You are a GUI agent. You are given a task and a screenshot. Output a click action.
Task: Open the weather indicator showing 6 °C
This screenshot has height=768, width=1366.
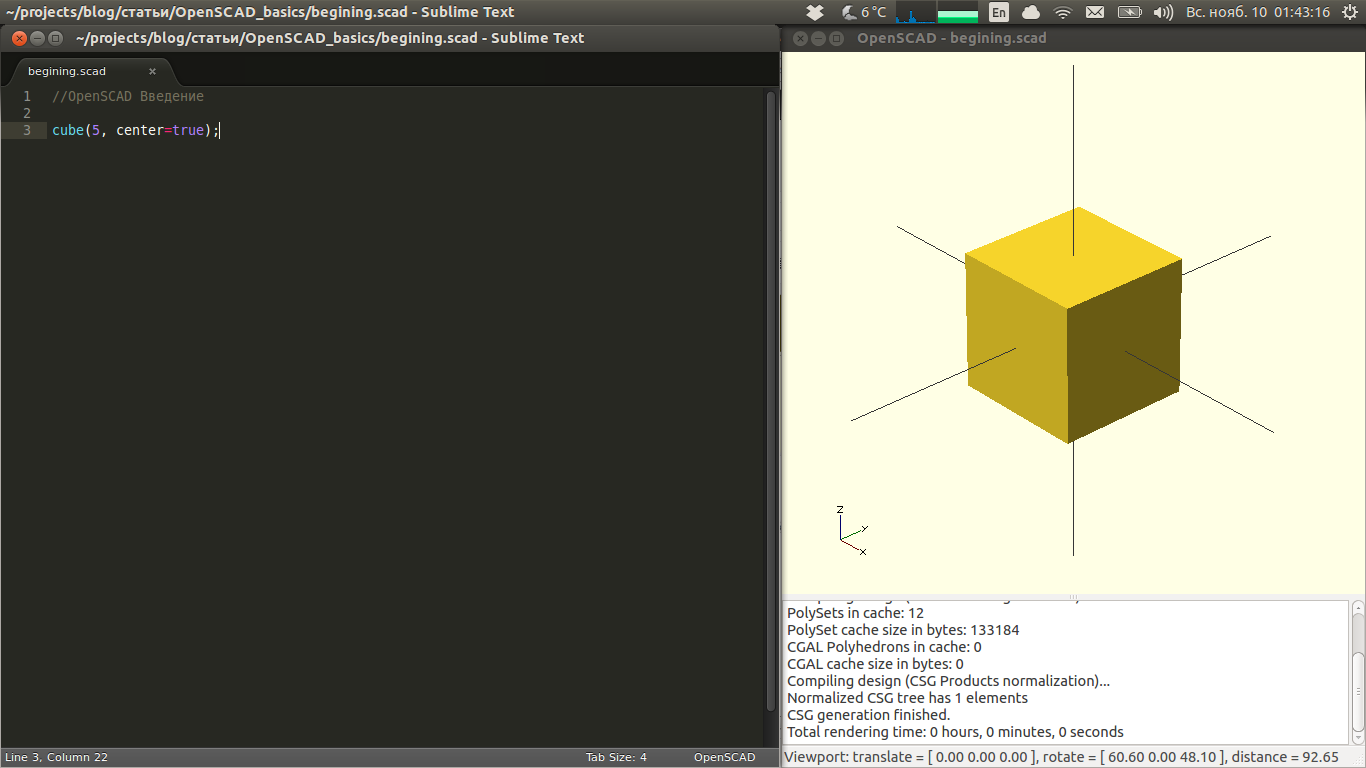[864, 12]
